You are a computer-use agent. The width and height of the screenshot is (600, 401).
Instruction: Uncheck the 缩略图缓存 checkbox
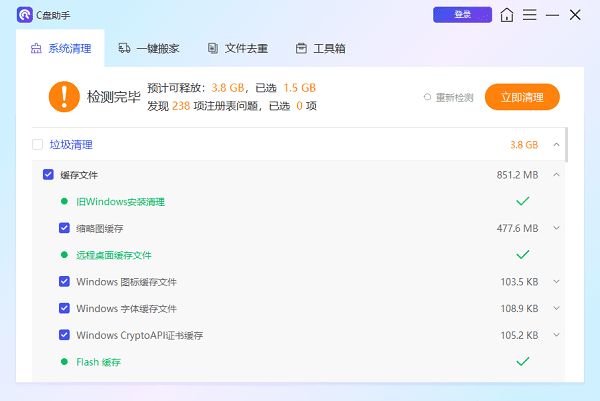pos(64,228)
